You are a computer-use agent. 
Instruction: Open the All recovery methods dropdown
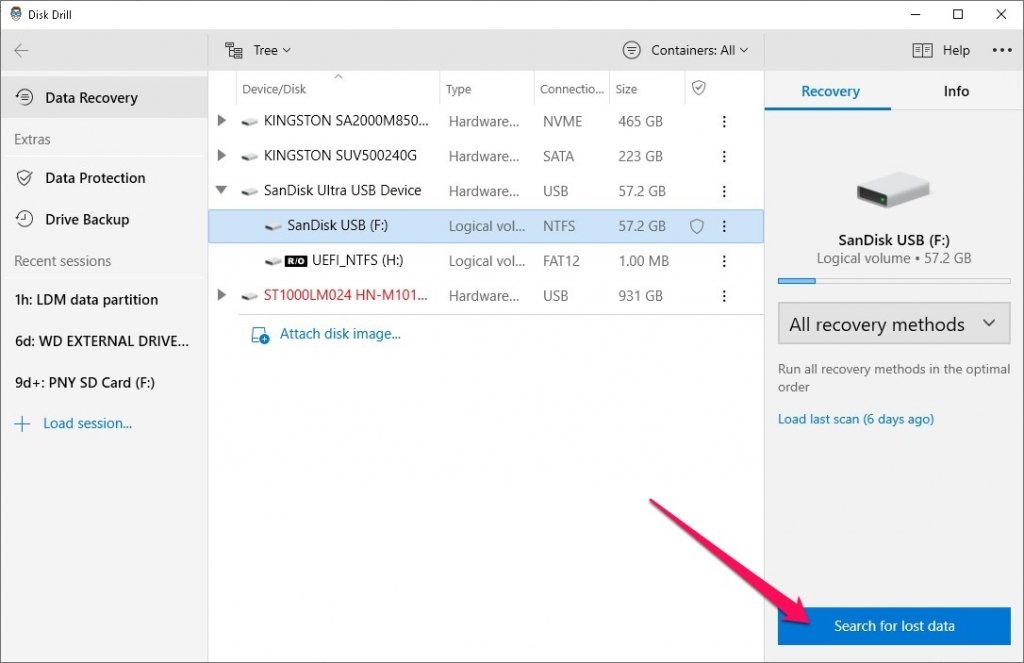[x=893, y=323]
